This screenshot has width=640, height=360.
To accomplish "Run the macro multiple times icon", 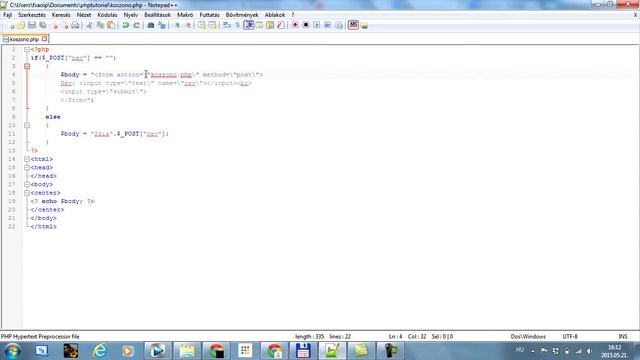I will (327, 25).
